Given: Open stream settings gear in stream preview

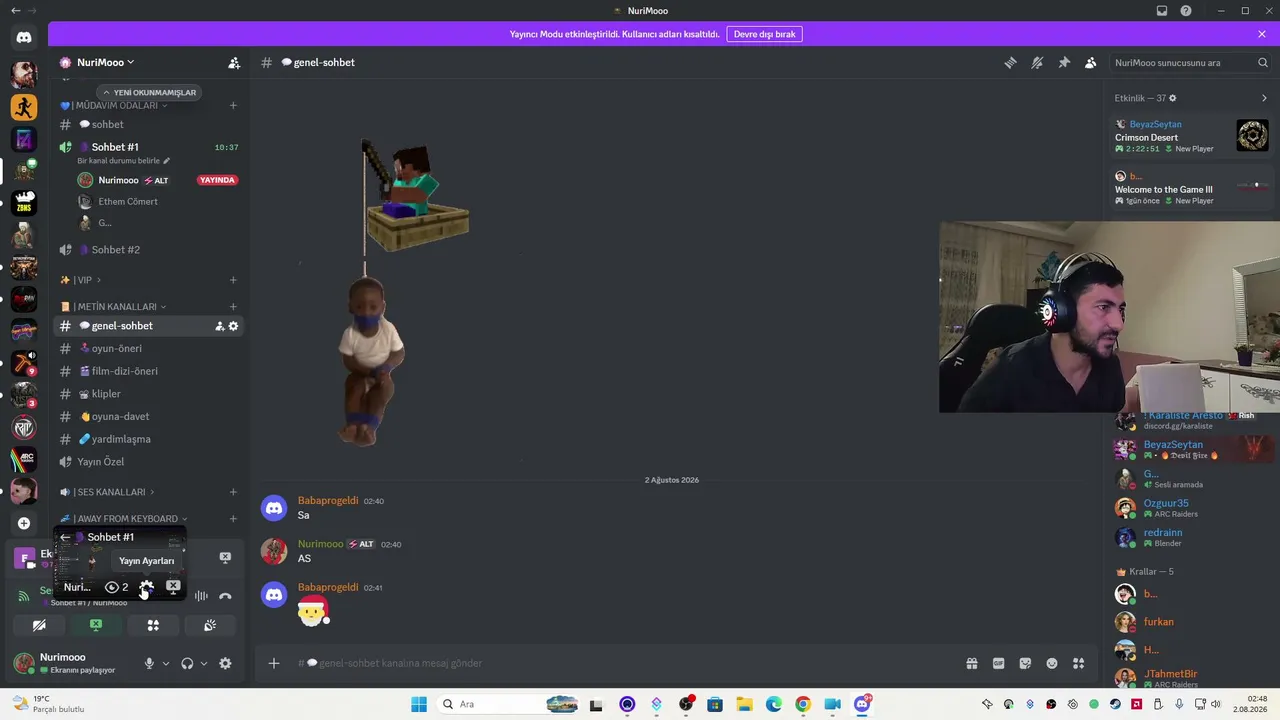Looking at the screenshot, I should click(146, 587).
